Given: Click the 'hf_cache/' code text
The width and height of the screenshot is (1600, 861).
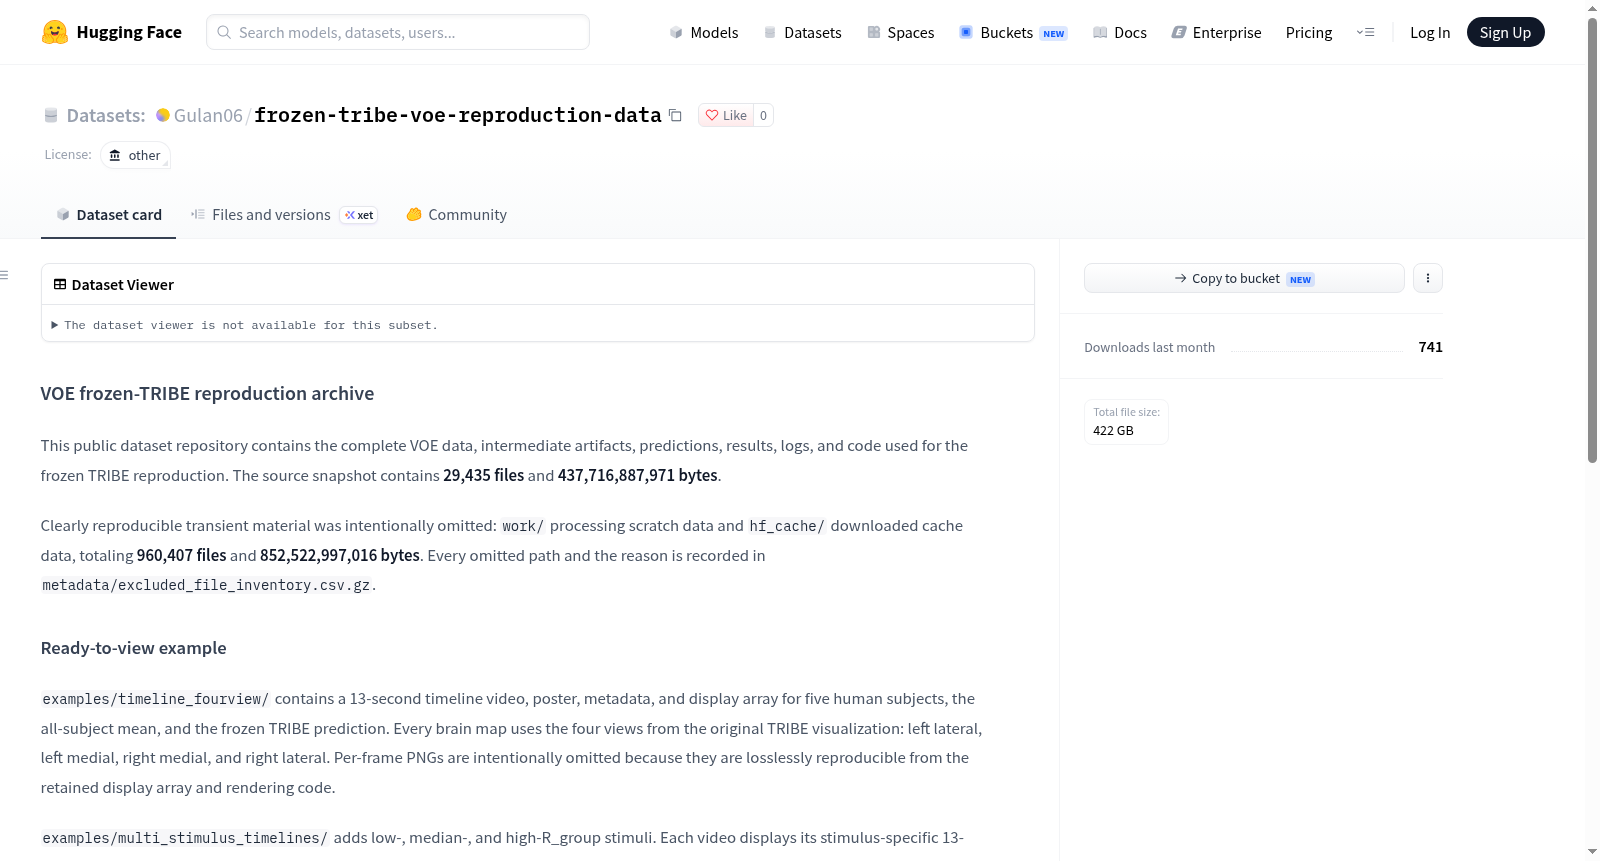Looking at the screenshot, I should 787,526.
